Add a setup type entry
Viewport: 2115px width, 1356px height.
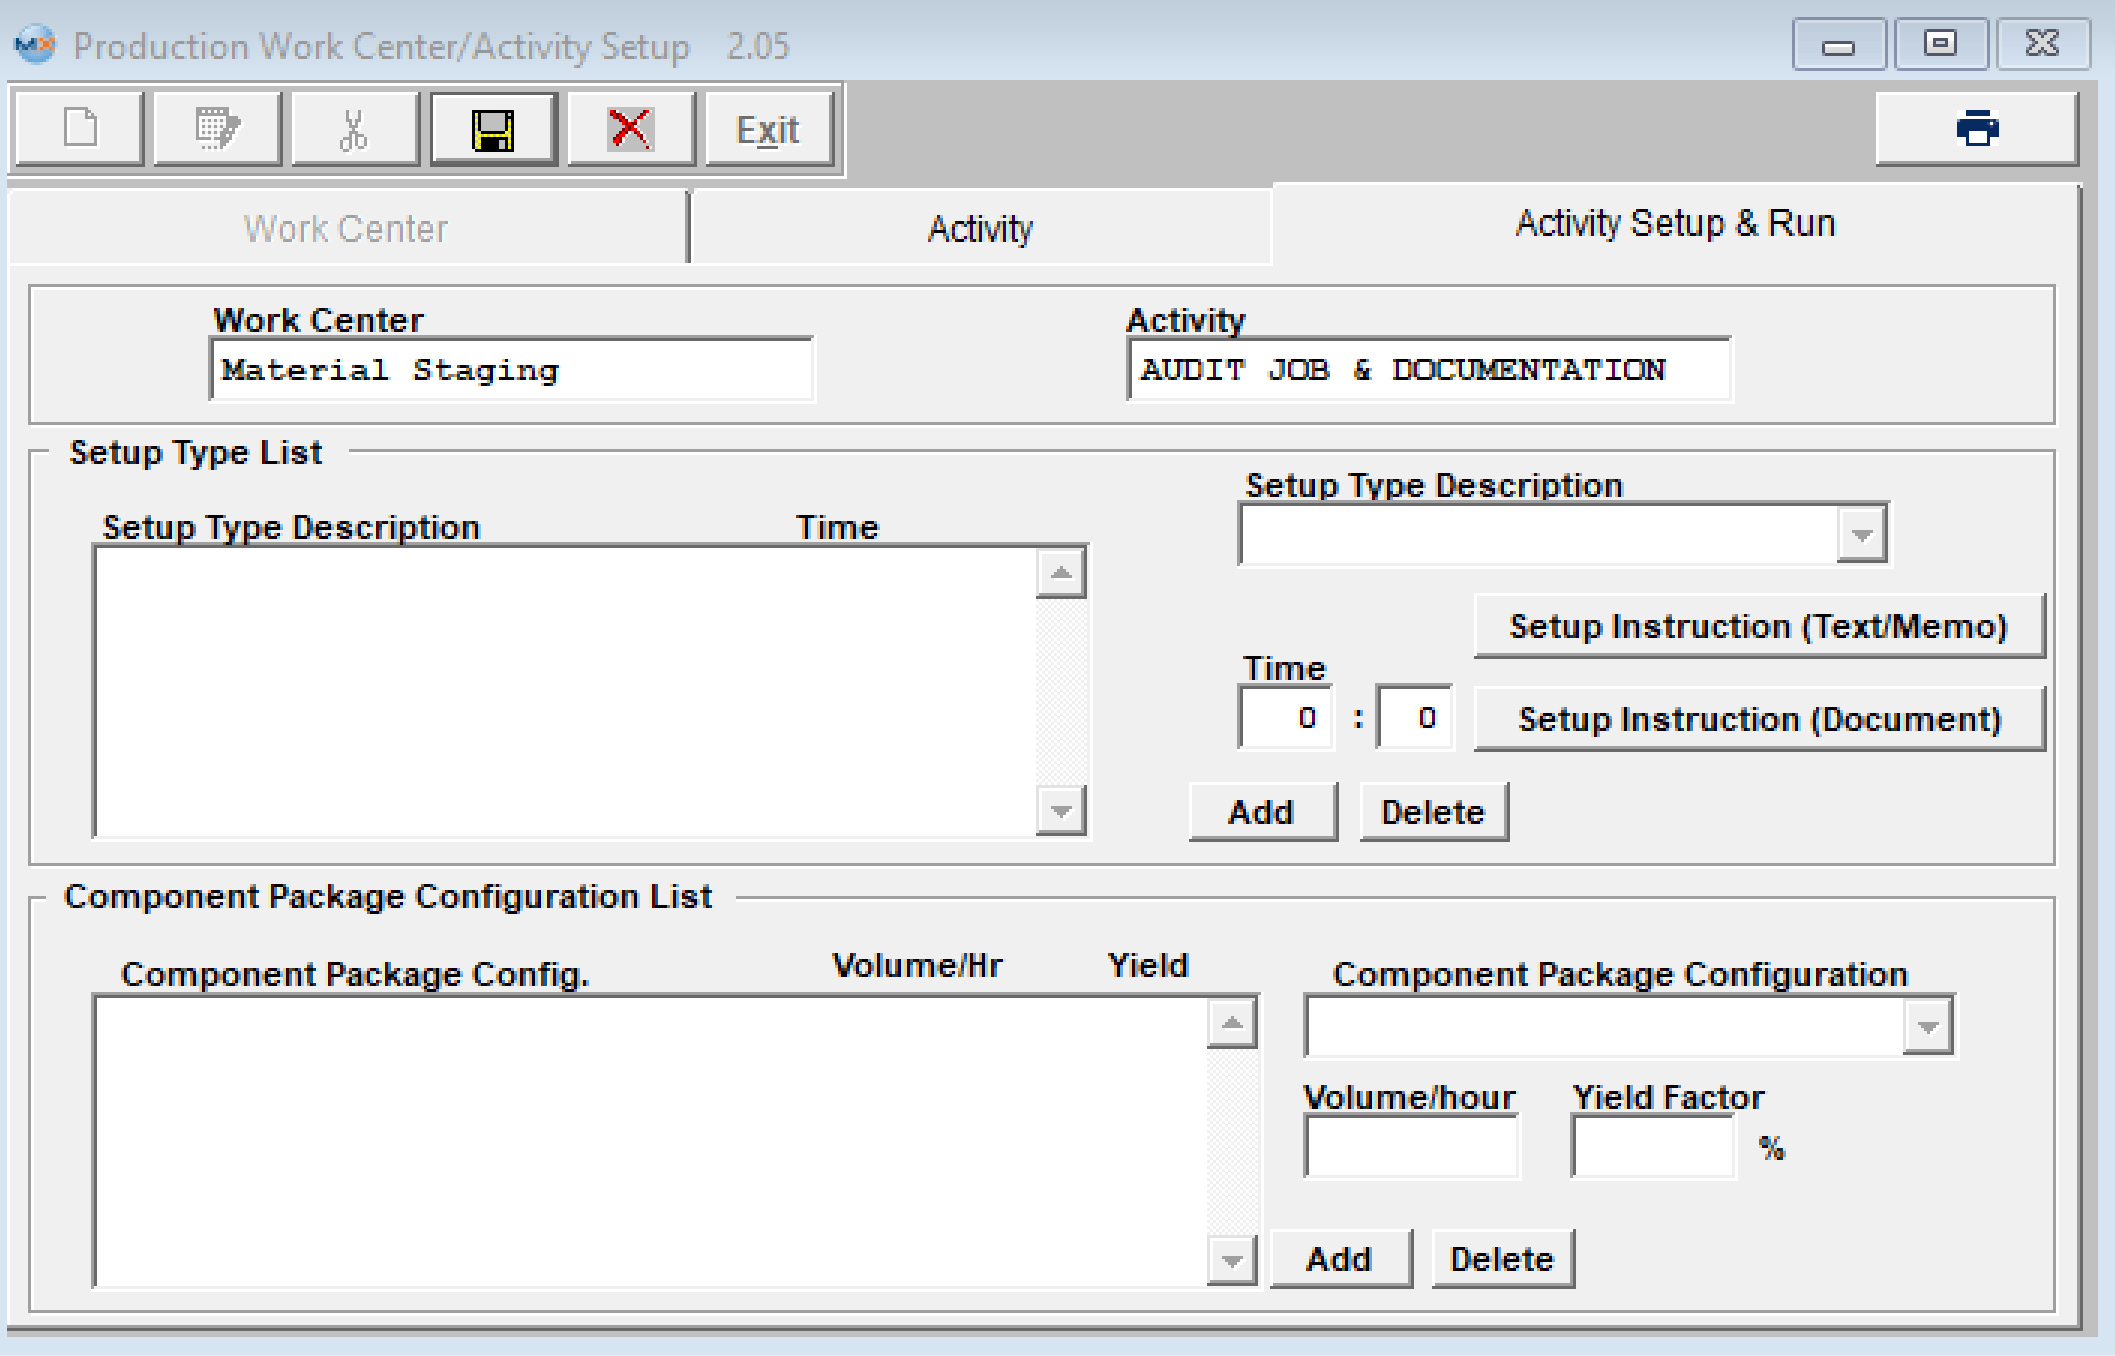coord(1261,812)
